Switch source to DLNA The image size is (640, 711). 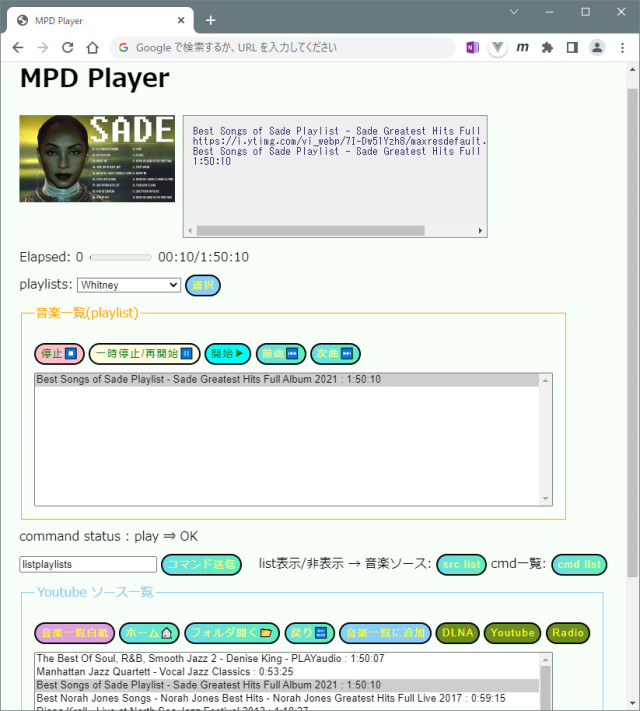[458, 633]
